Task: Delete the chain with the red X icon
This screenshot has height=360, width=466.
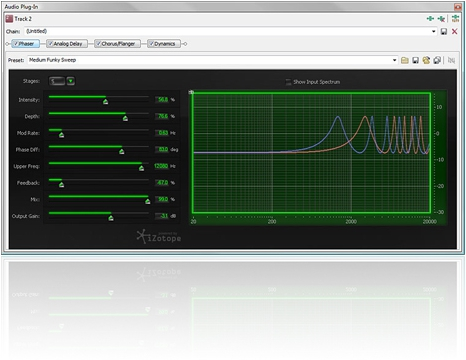Action: 454,31
